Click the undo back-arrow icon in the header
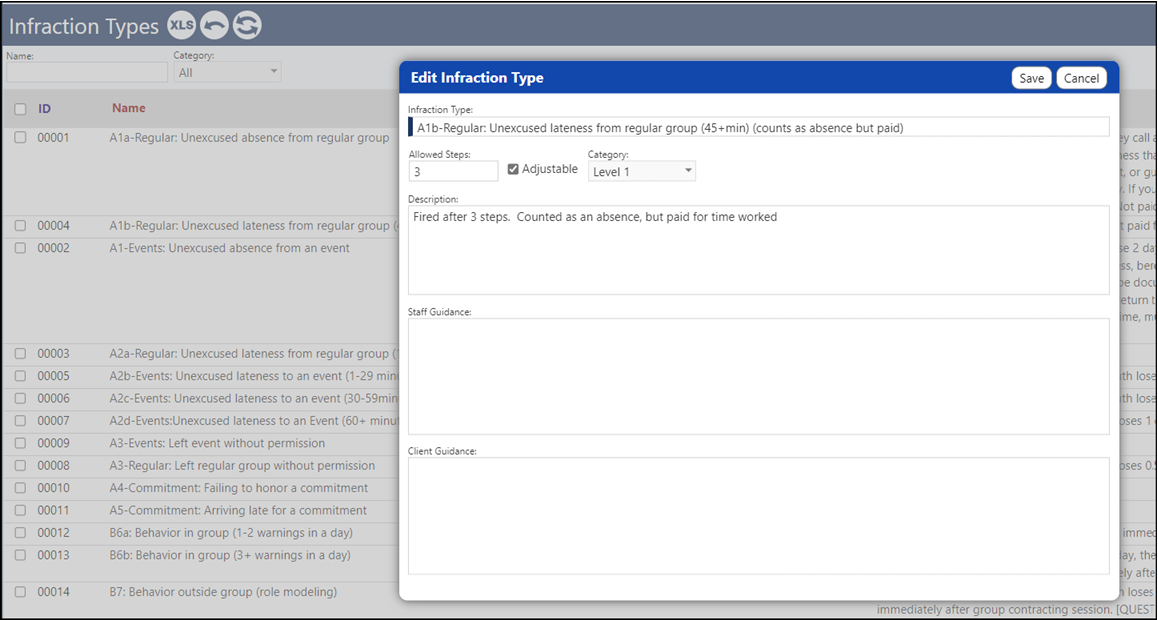 (x=214, y=27)
